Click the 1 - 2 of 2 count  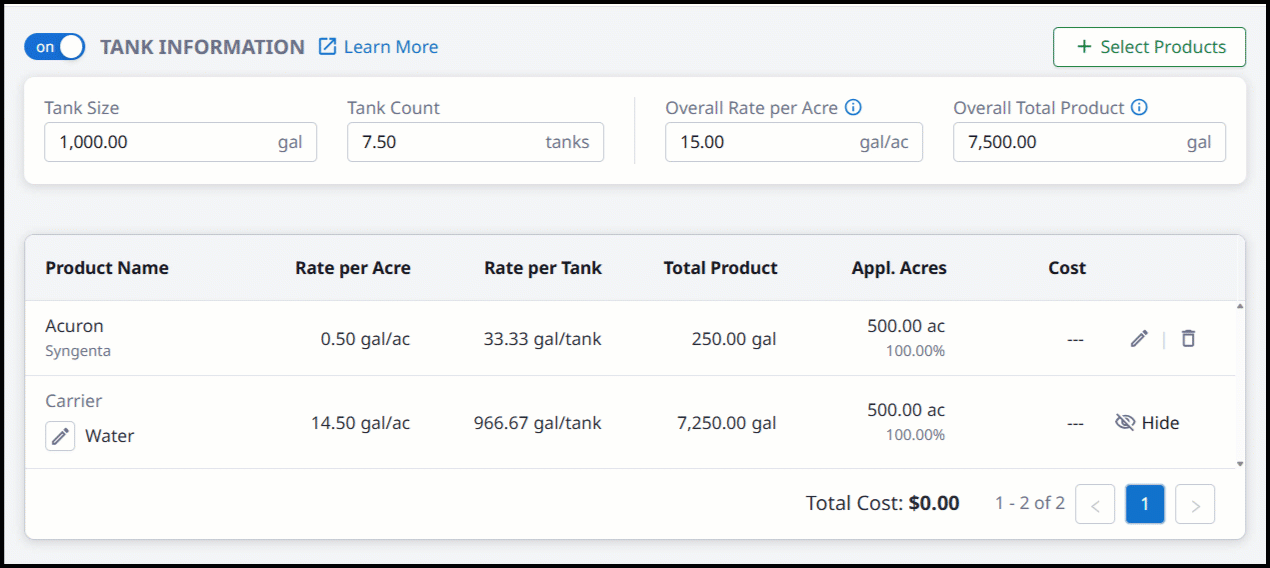(1030, 503)
